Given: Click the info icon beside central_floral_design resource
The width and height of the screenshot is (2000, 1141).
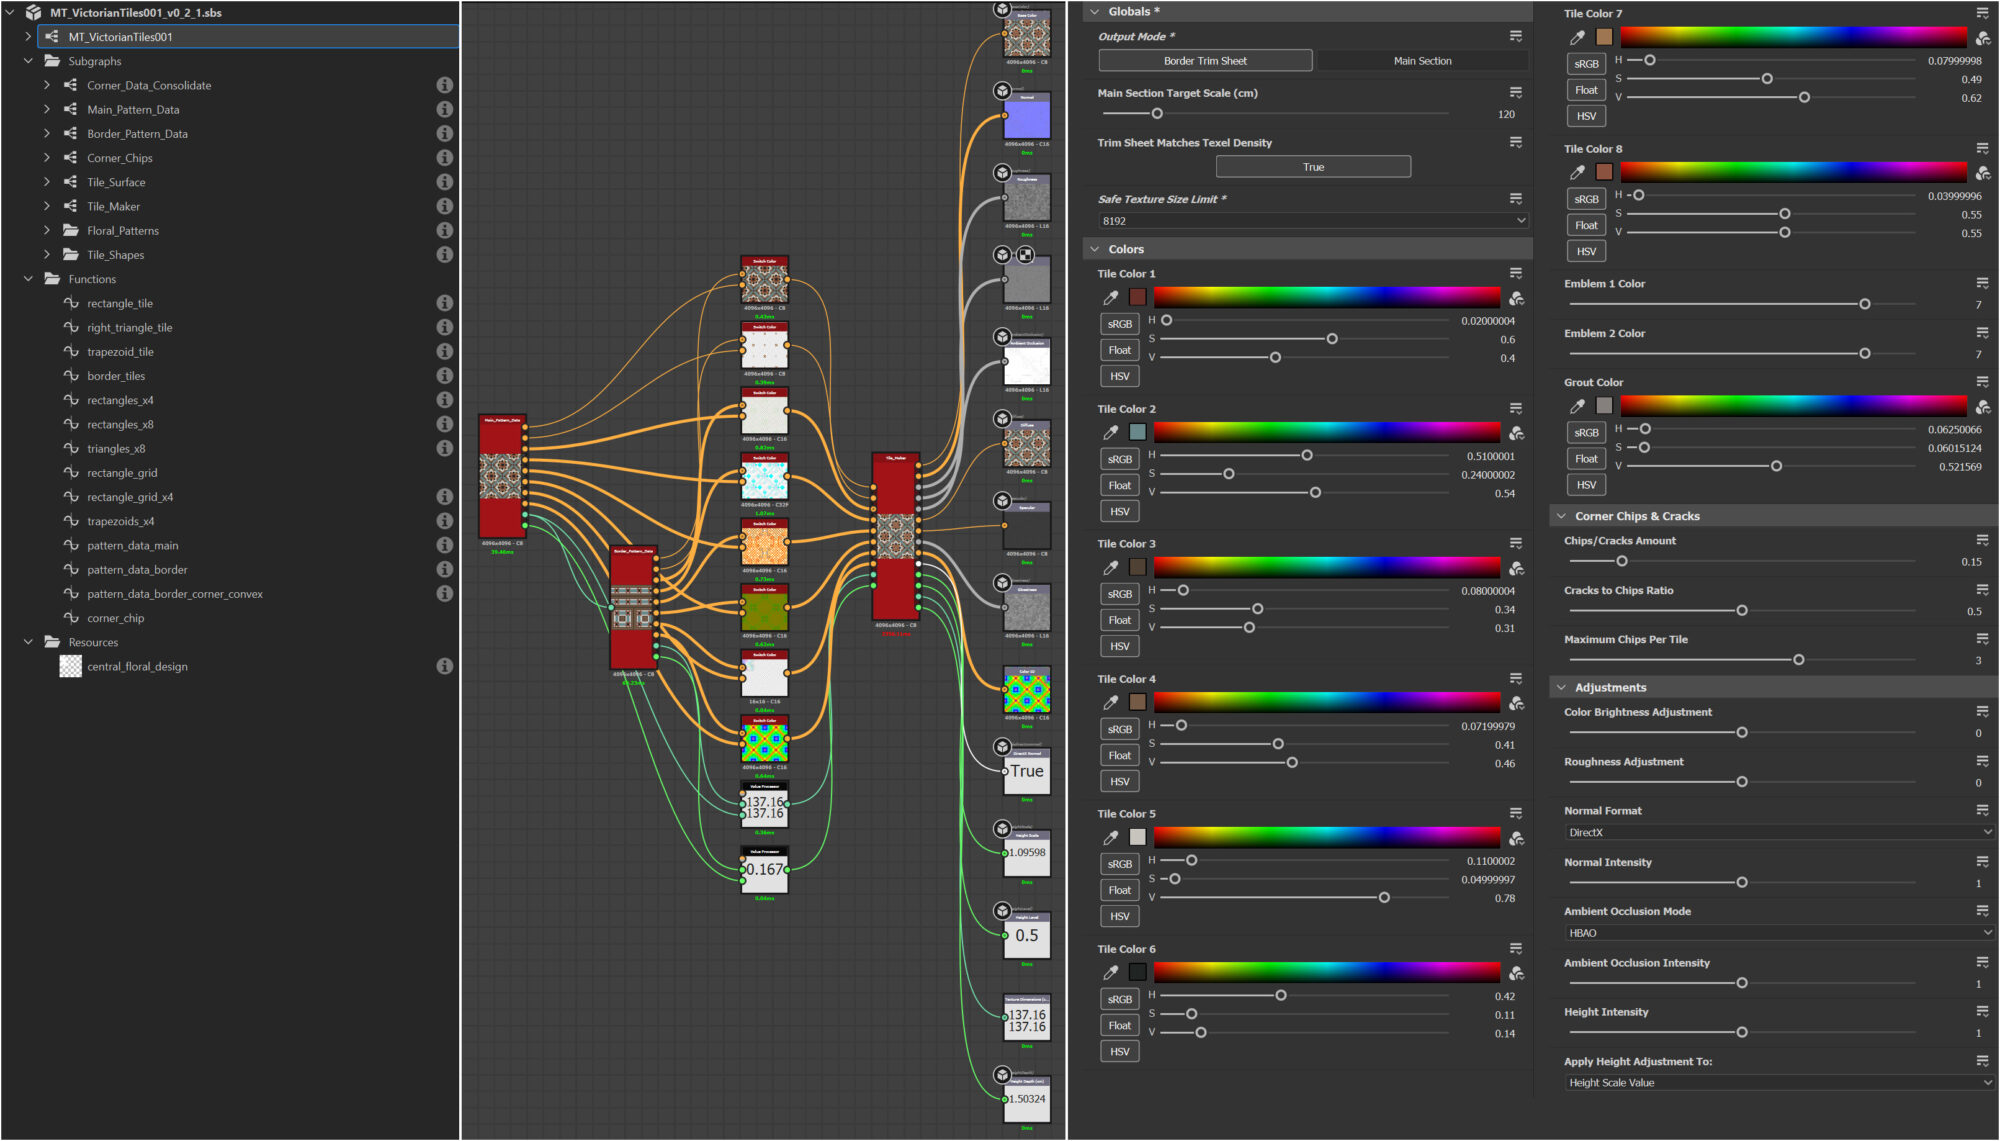Looking at the screenshot, I should (444, 666).
